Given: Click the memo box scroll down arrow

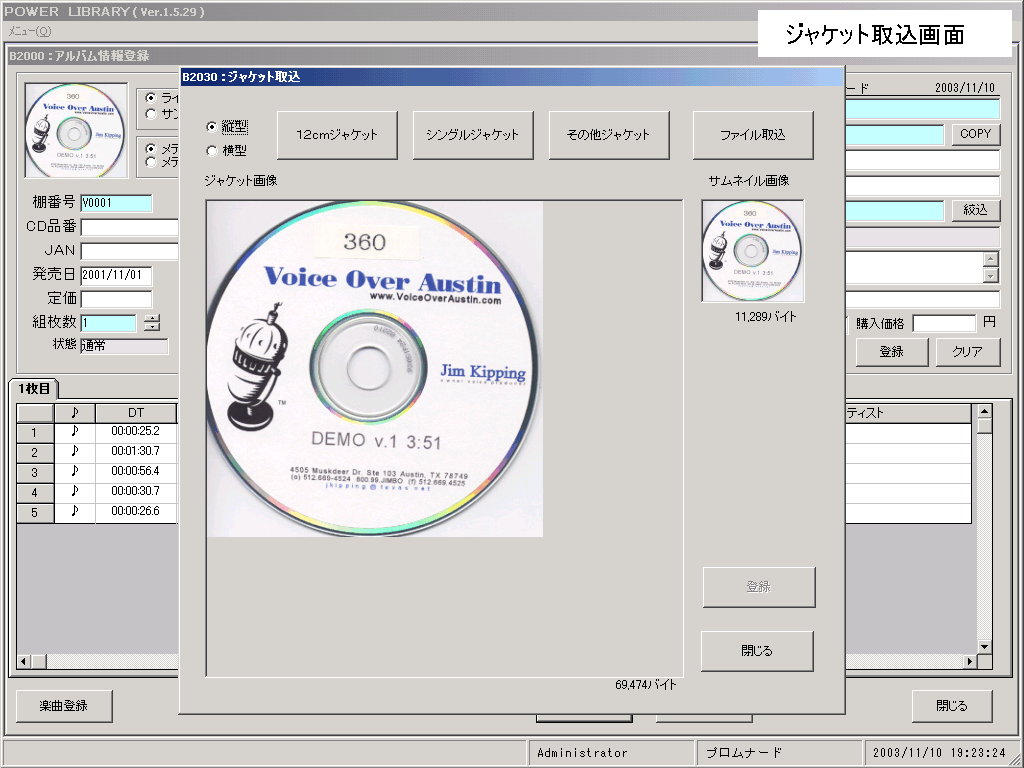Looking at the screenshot, I should coord(991,276).
